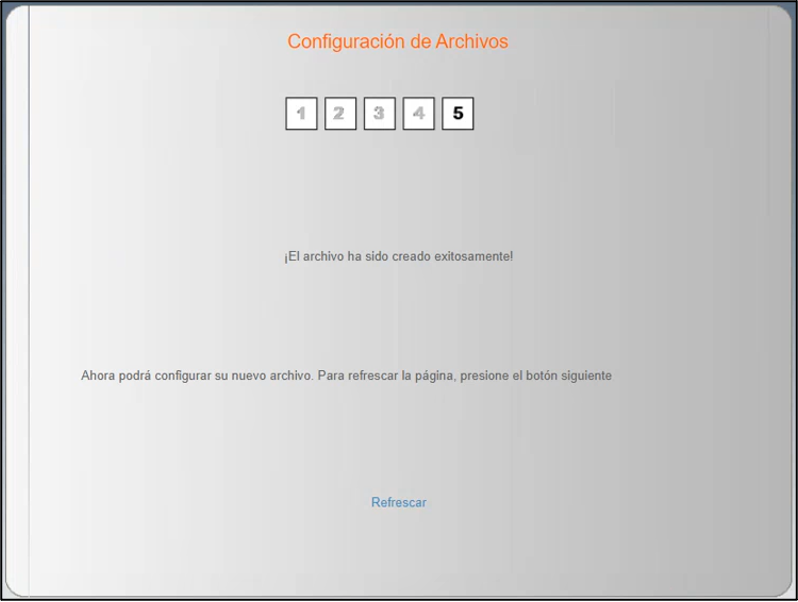Select step 2 in the wizard indicator
This screenshot has height=602, width=798.
pyautogui.click(x=340, y=114)
